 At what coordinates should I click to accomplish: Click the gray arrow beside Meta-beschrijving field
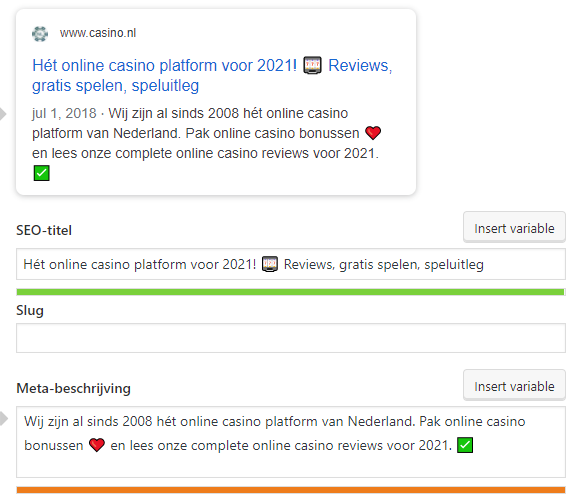(x=3, y=419)
